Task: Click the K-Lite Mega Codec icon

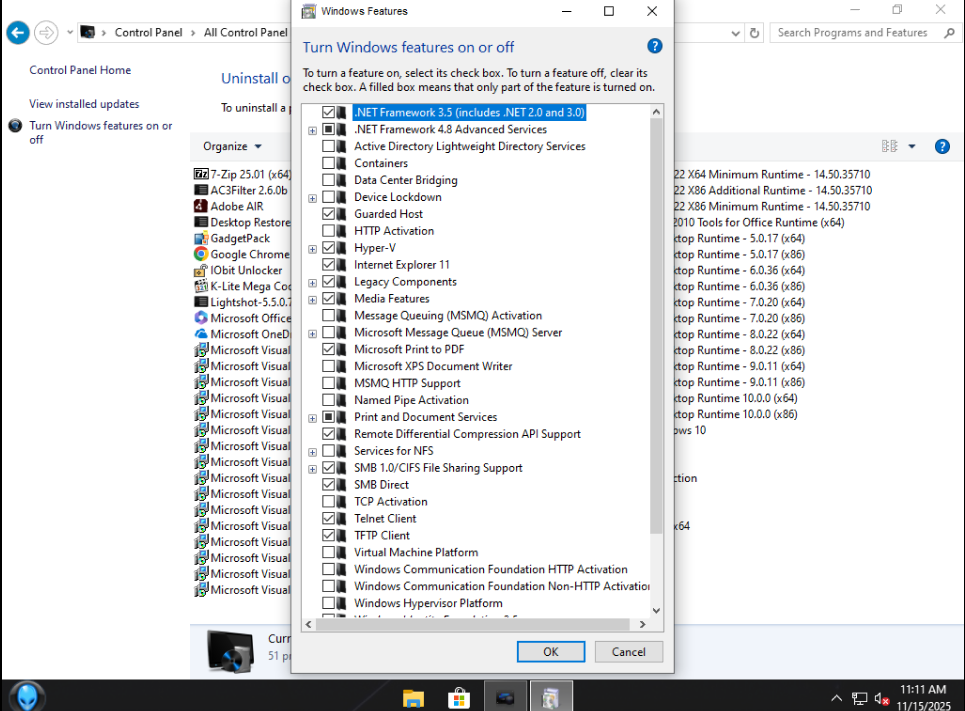Action: pyautogui.click(x=201, y=286)
